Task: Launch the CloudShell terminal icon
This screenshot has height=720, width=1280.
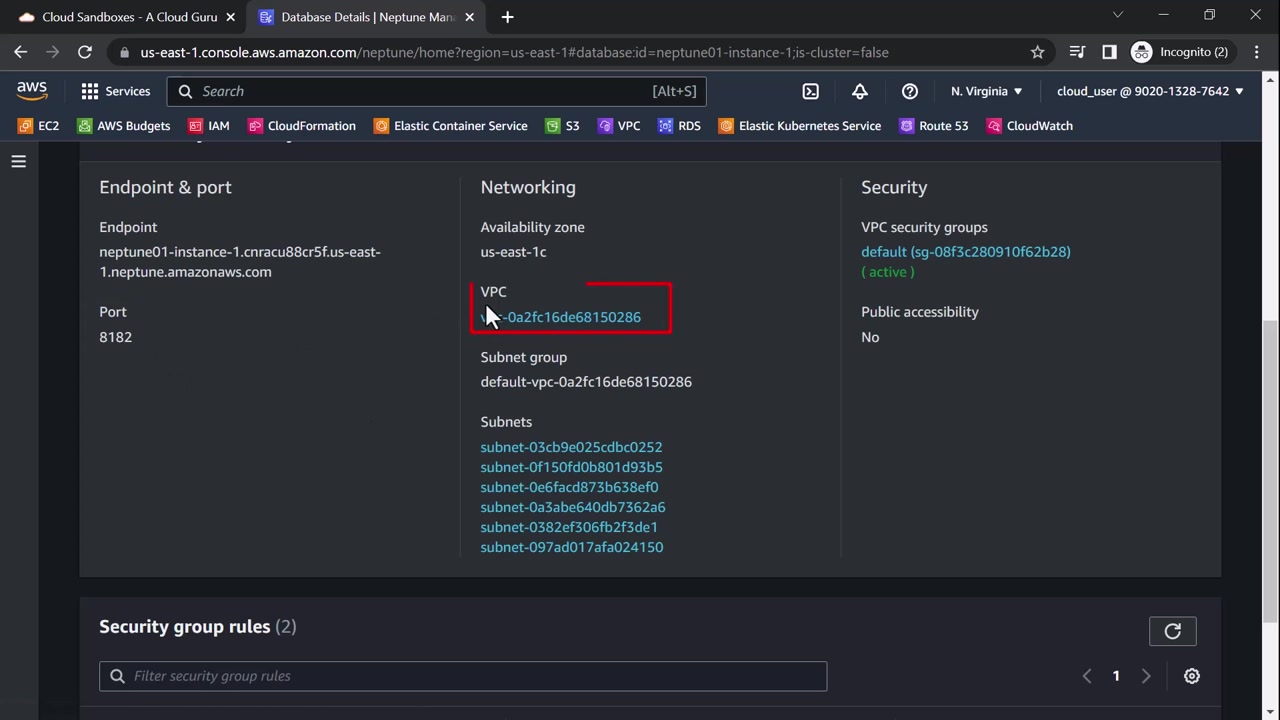Action: click(811, 91)
